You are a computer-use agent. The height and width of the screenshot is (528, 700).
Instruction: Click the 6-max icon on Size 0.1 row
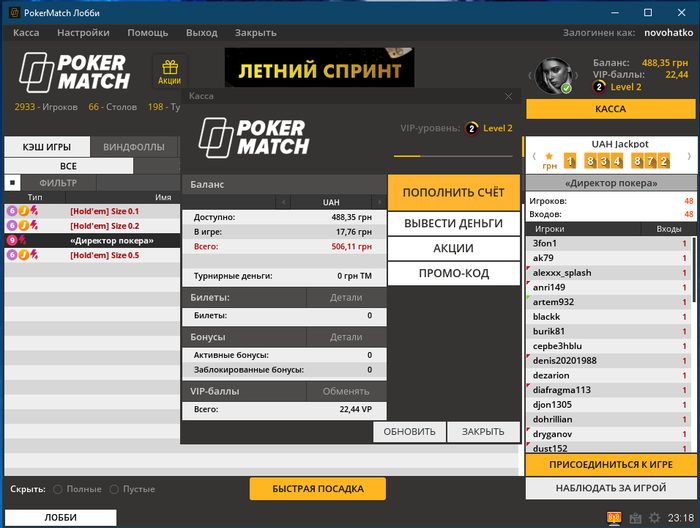12,211
